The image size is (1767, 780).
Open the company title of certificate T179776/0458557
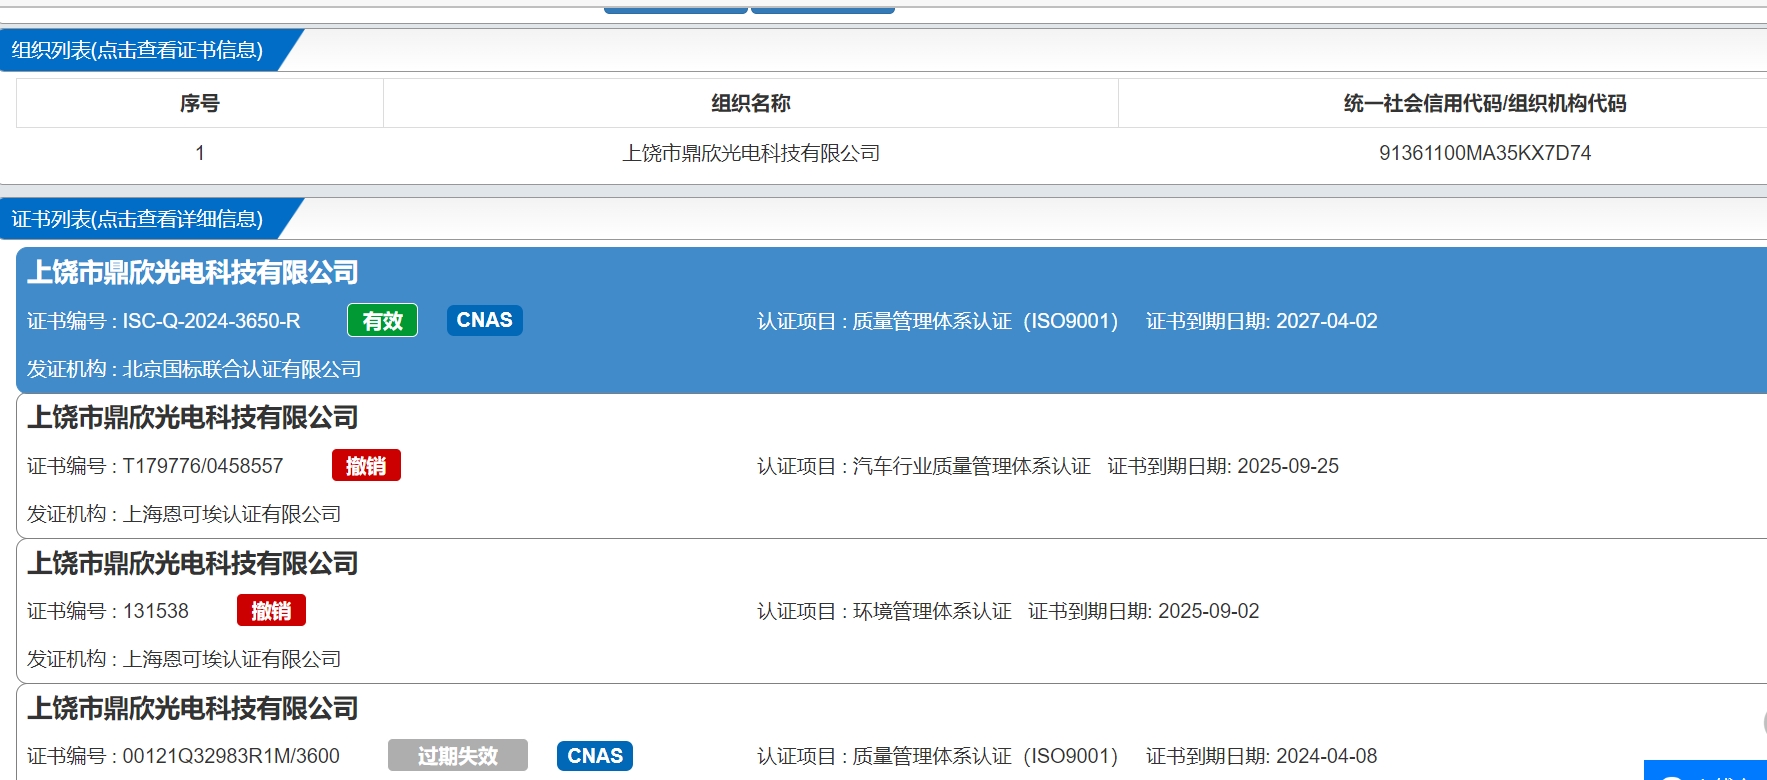pos(193,417)
